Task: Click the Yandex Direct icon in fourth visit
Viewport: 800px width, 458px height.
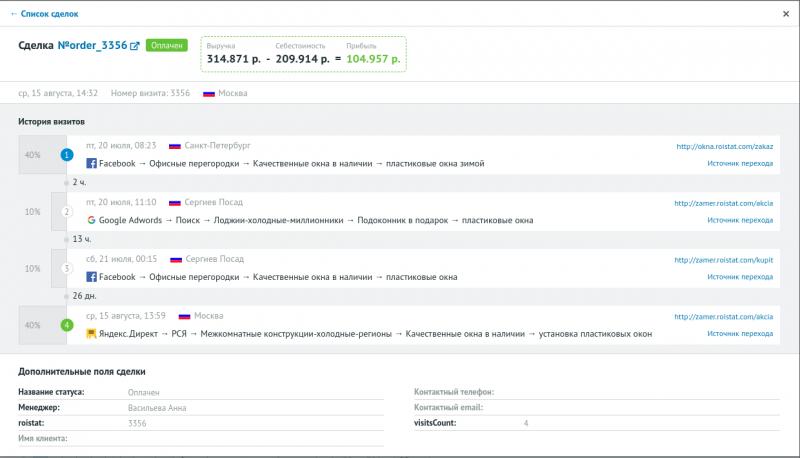Action: pos(91,334)
